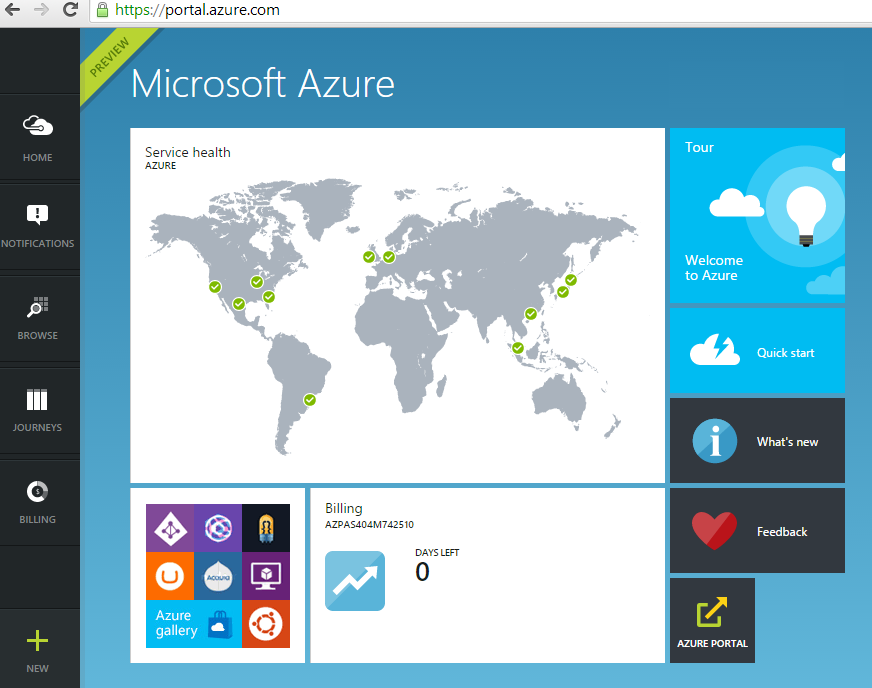Select the golden capsule gallery icon on black
The width and height of the screenshot is (872, 688).
(x=266, y=528)
